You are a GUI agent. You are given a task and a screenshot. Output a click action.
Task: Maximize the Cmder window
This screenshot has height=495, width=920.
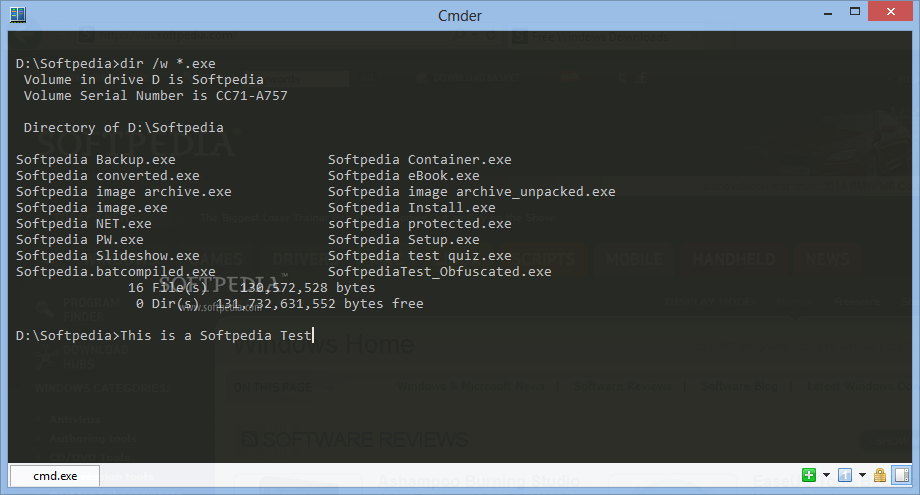pyautogui.click(x=855, y=12)
